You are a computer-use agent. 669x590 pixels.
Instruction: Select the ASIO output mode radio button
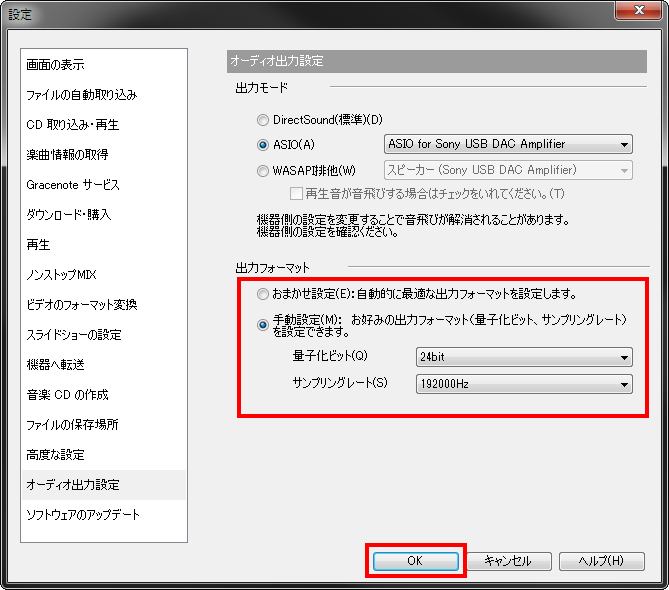point(264,145)
